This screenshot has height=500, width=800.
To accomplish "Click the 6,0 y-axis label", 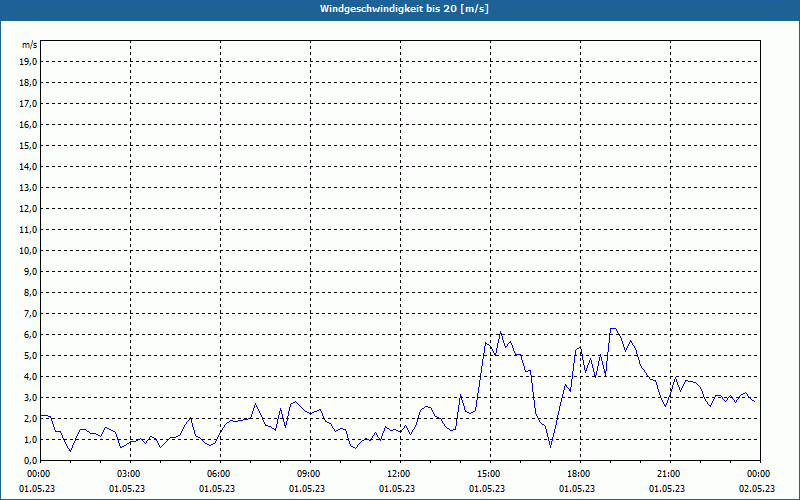I will pyautogui.click(x=30, y=335).
